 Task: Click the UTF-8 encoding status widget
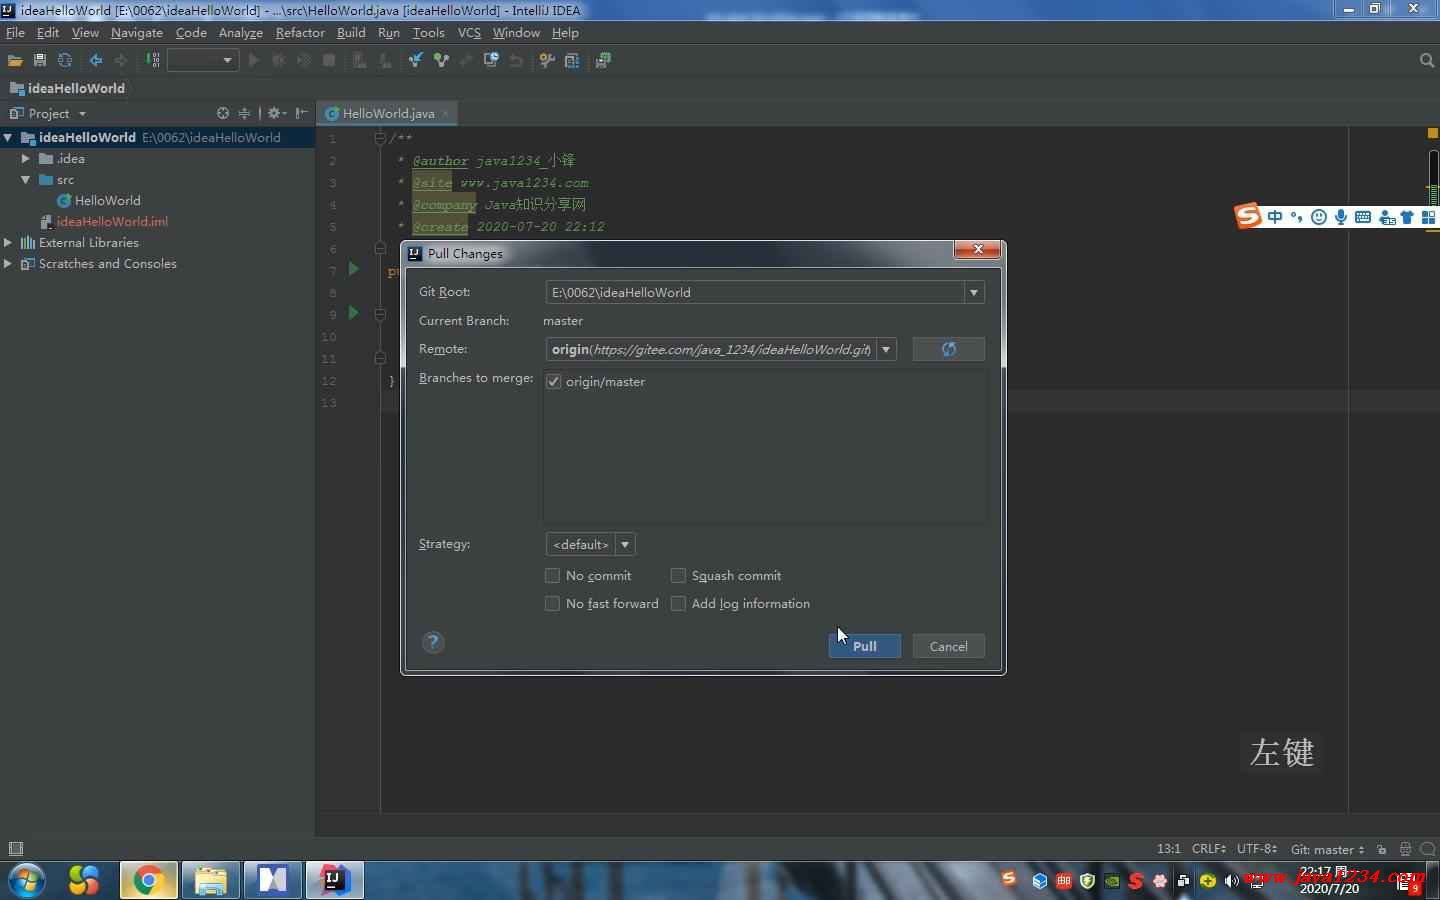click(x=1257, y=848)
